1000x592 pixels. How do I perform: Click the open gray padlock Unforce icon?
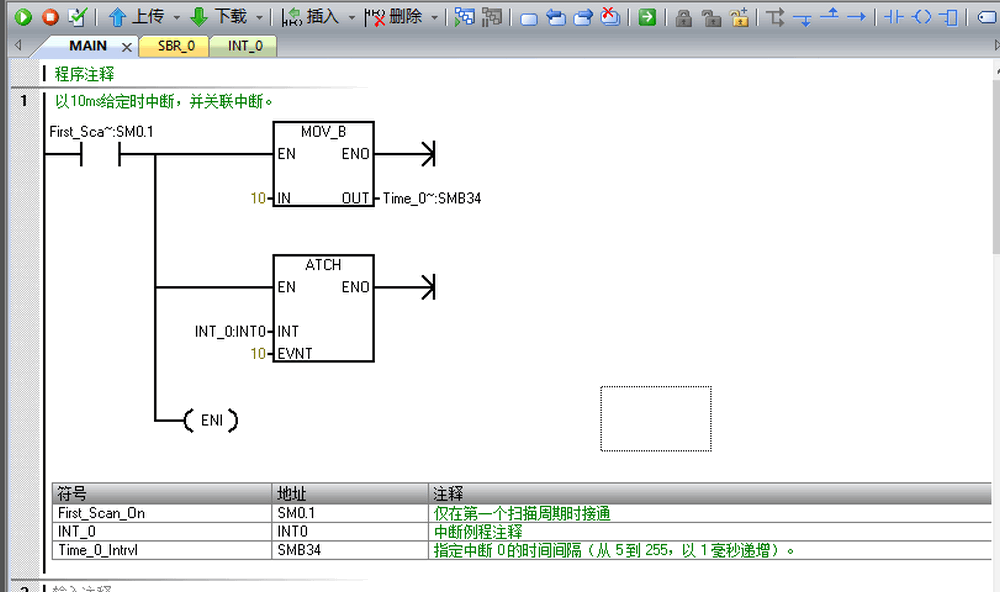coord(711,18)
